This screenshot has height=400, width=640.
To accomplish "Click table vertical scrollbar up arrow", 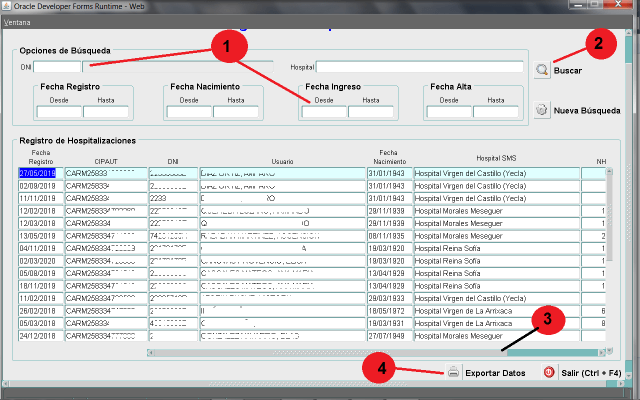I will pyautogui.click(x=609, y=171).
